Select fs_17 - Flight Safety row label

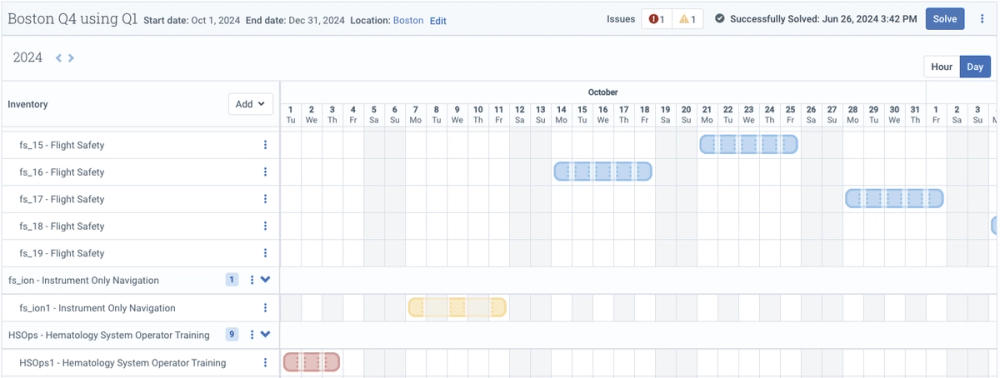[x=62, y=199]
